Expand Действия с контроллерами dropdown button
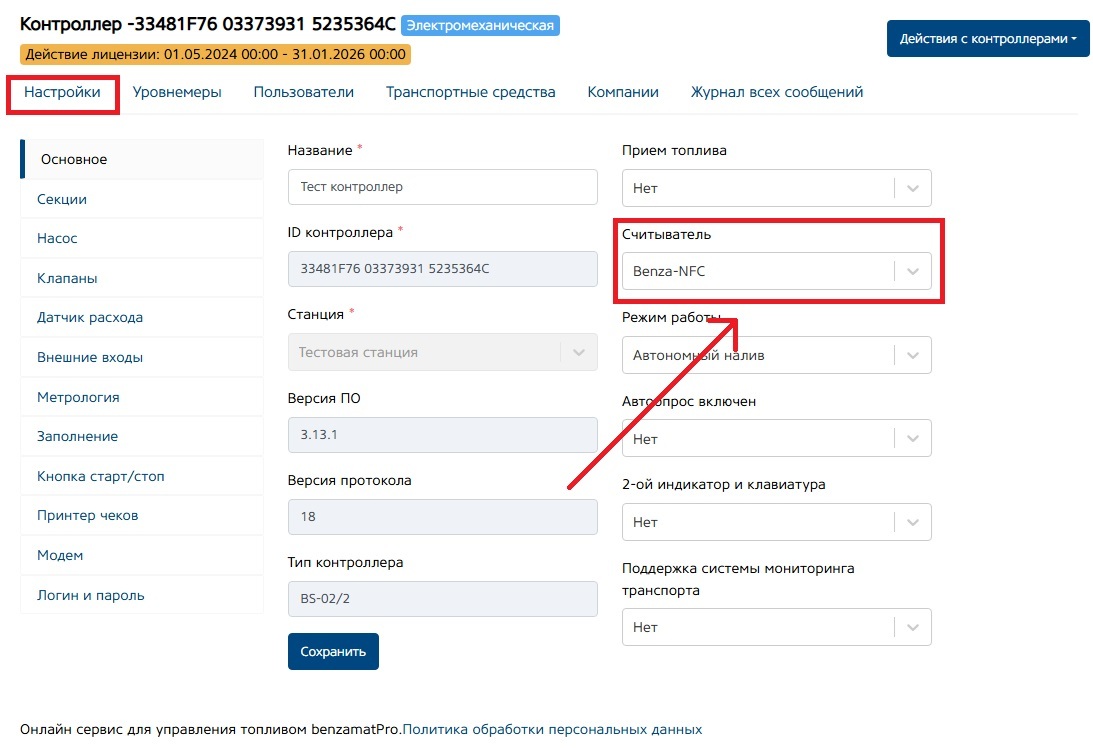The image size is (1093, 748). tap(988, 39)
